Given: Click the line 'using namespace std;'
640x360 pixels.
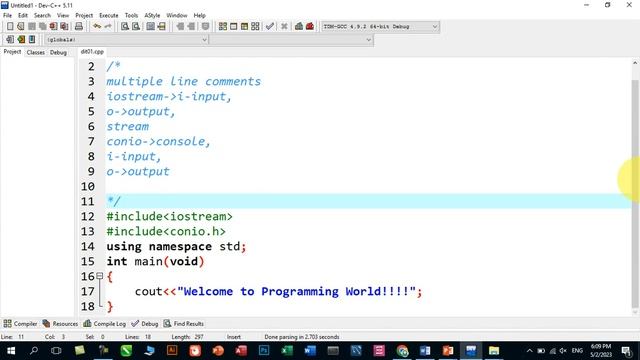Looking at the screenshot, I should pos(176,247).
